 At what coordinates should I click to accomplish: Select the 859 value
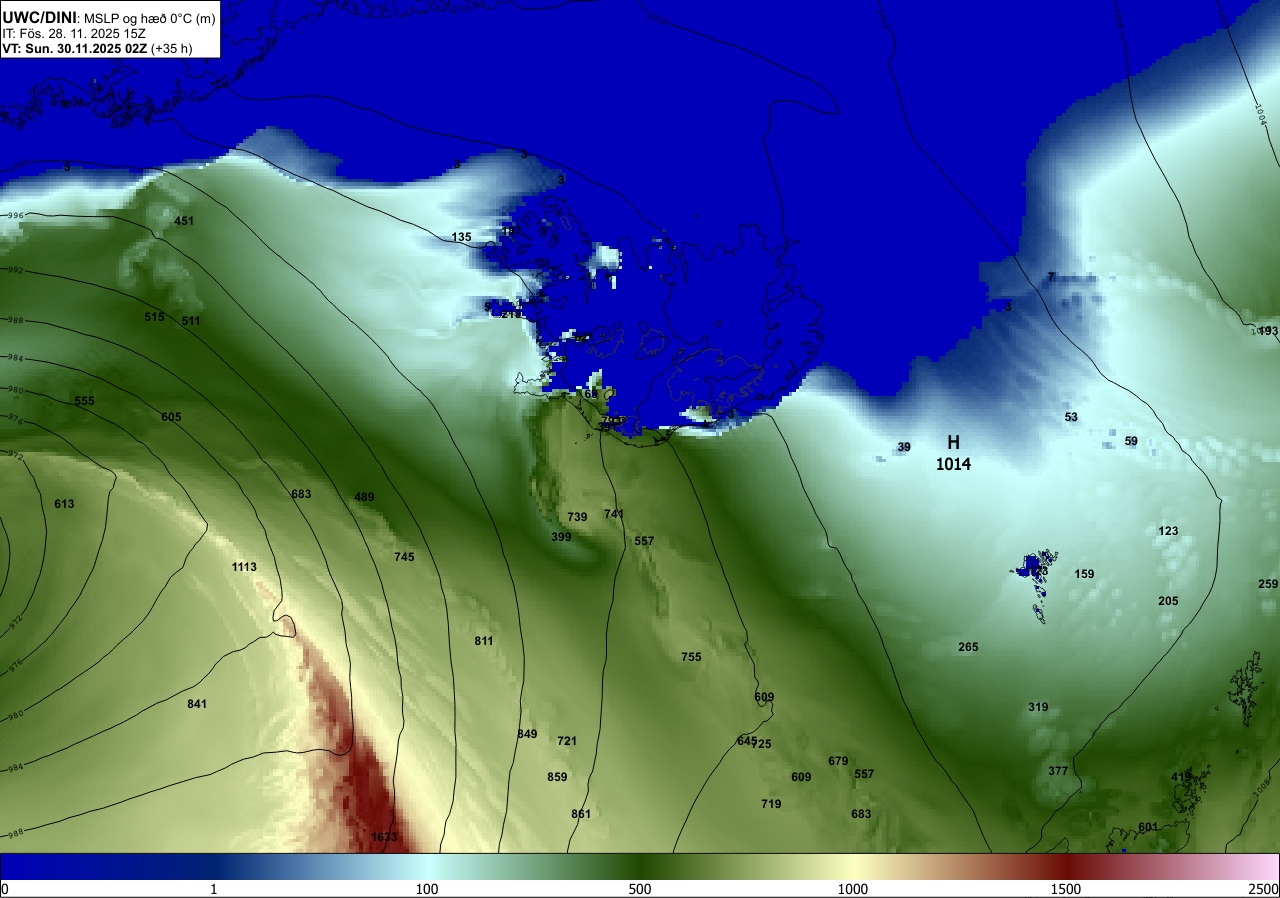(557, 777)
